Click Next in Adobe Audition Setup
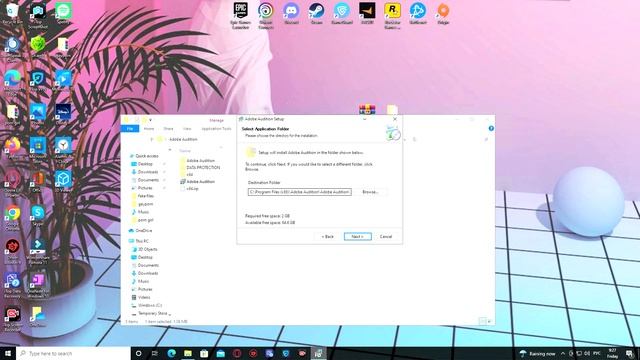Screen dimensions: 640x360 point(358,237)
